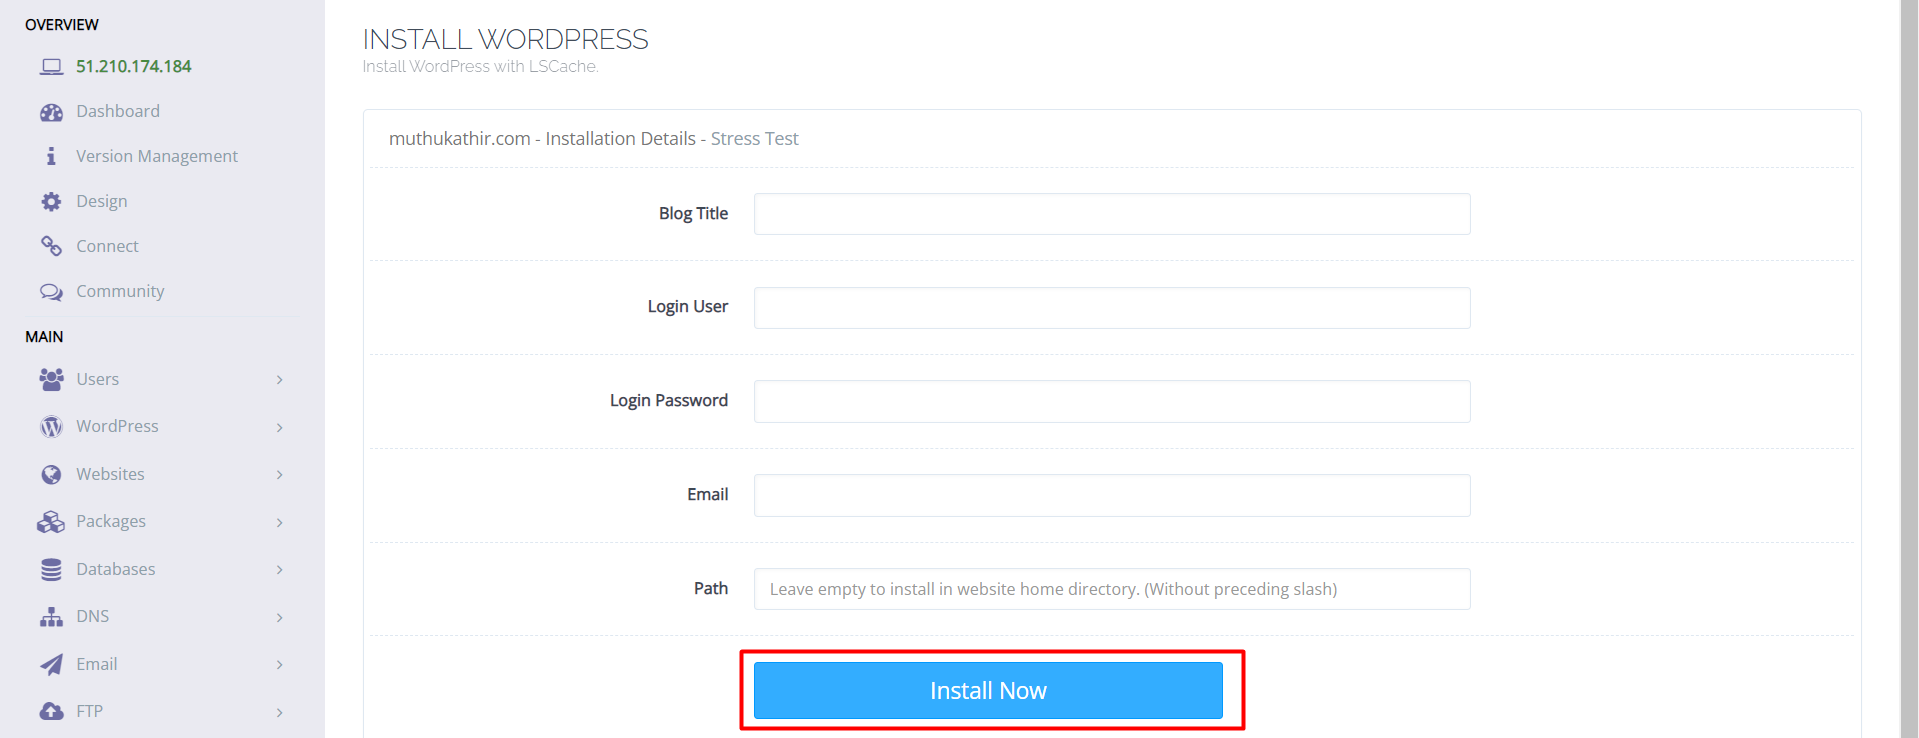Click the Email paper plane icon
The width and height of the screenshot is (1919, 738).
51,665
